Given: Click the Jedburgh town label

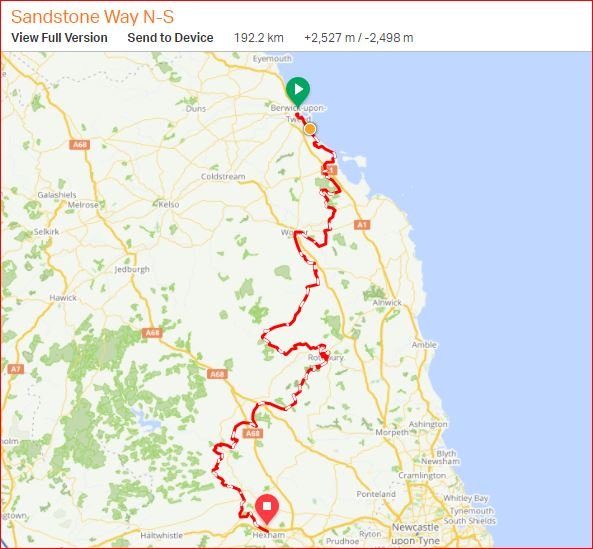Looking at the screenshot, I should [x=132, y=270].
